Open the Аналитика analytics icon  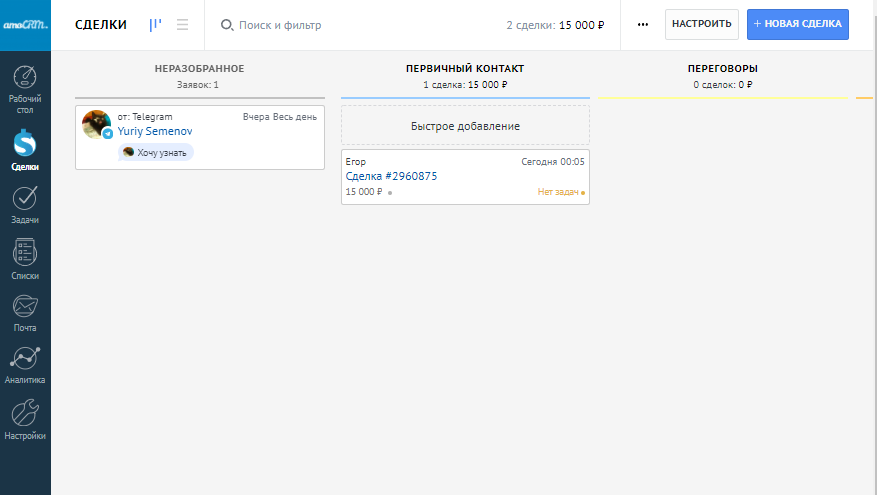click(25, 364)
